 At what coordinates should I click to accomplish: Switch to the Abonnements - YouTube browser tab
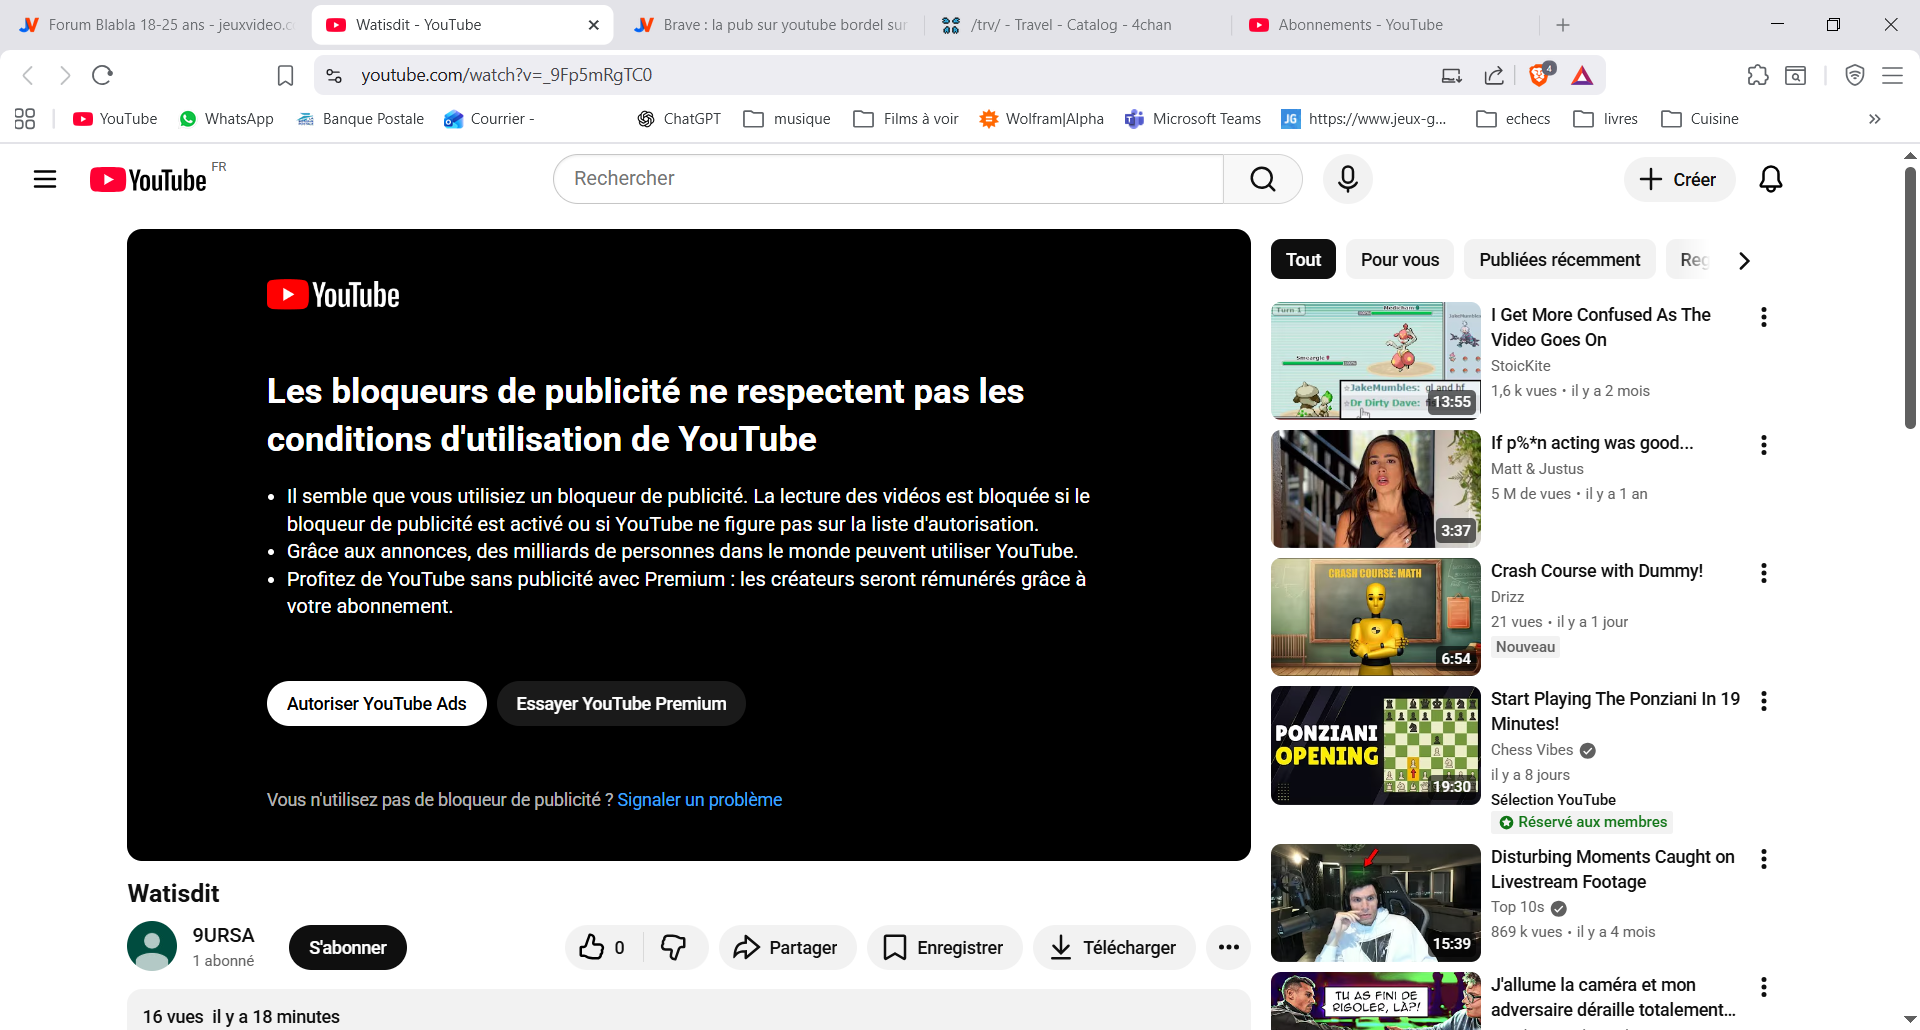click(x=1359, y=25)
